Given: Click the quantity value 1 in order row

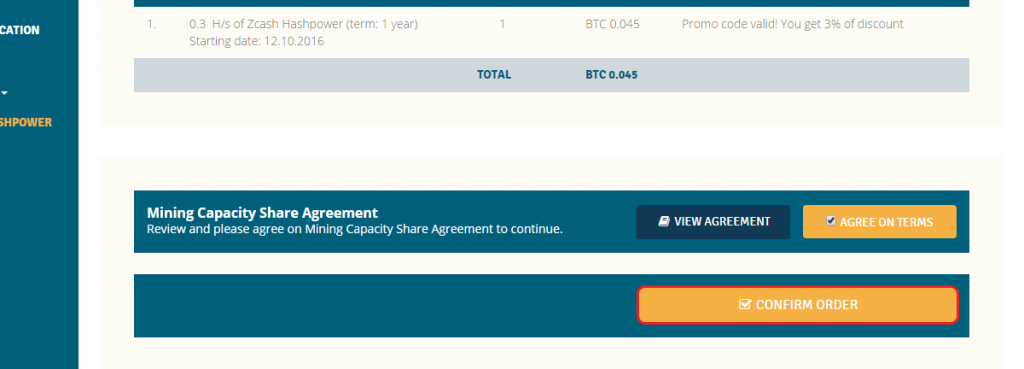Looking at the screenshot, I should tap(502, 24).
